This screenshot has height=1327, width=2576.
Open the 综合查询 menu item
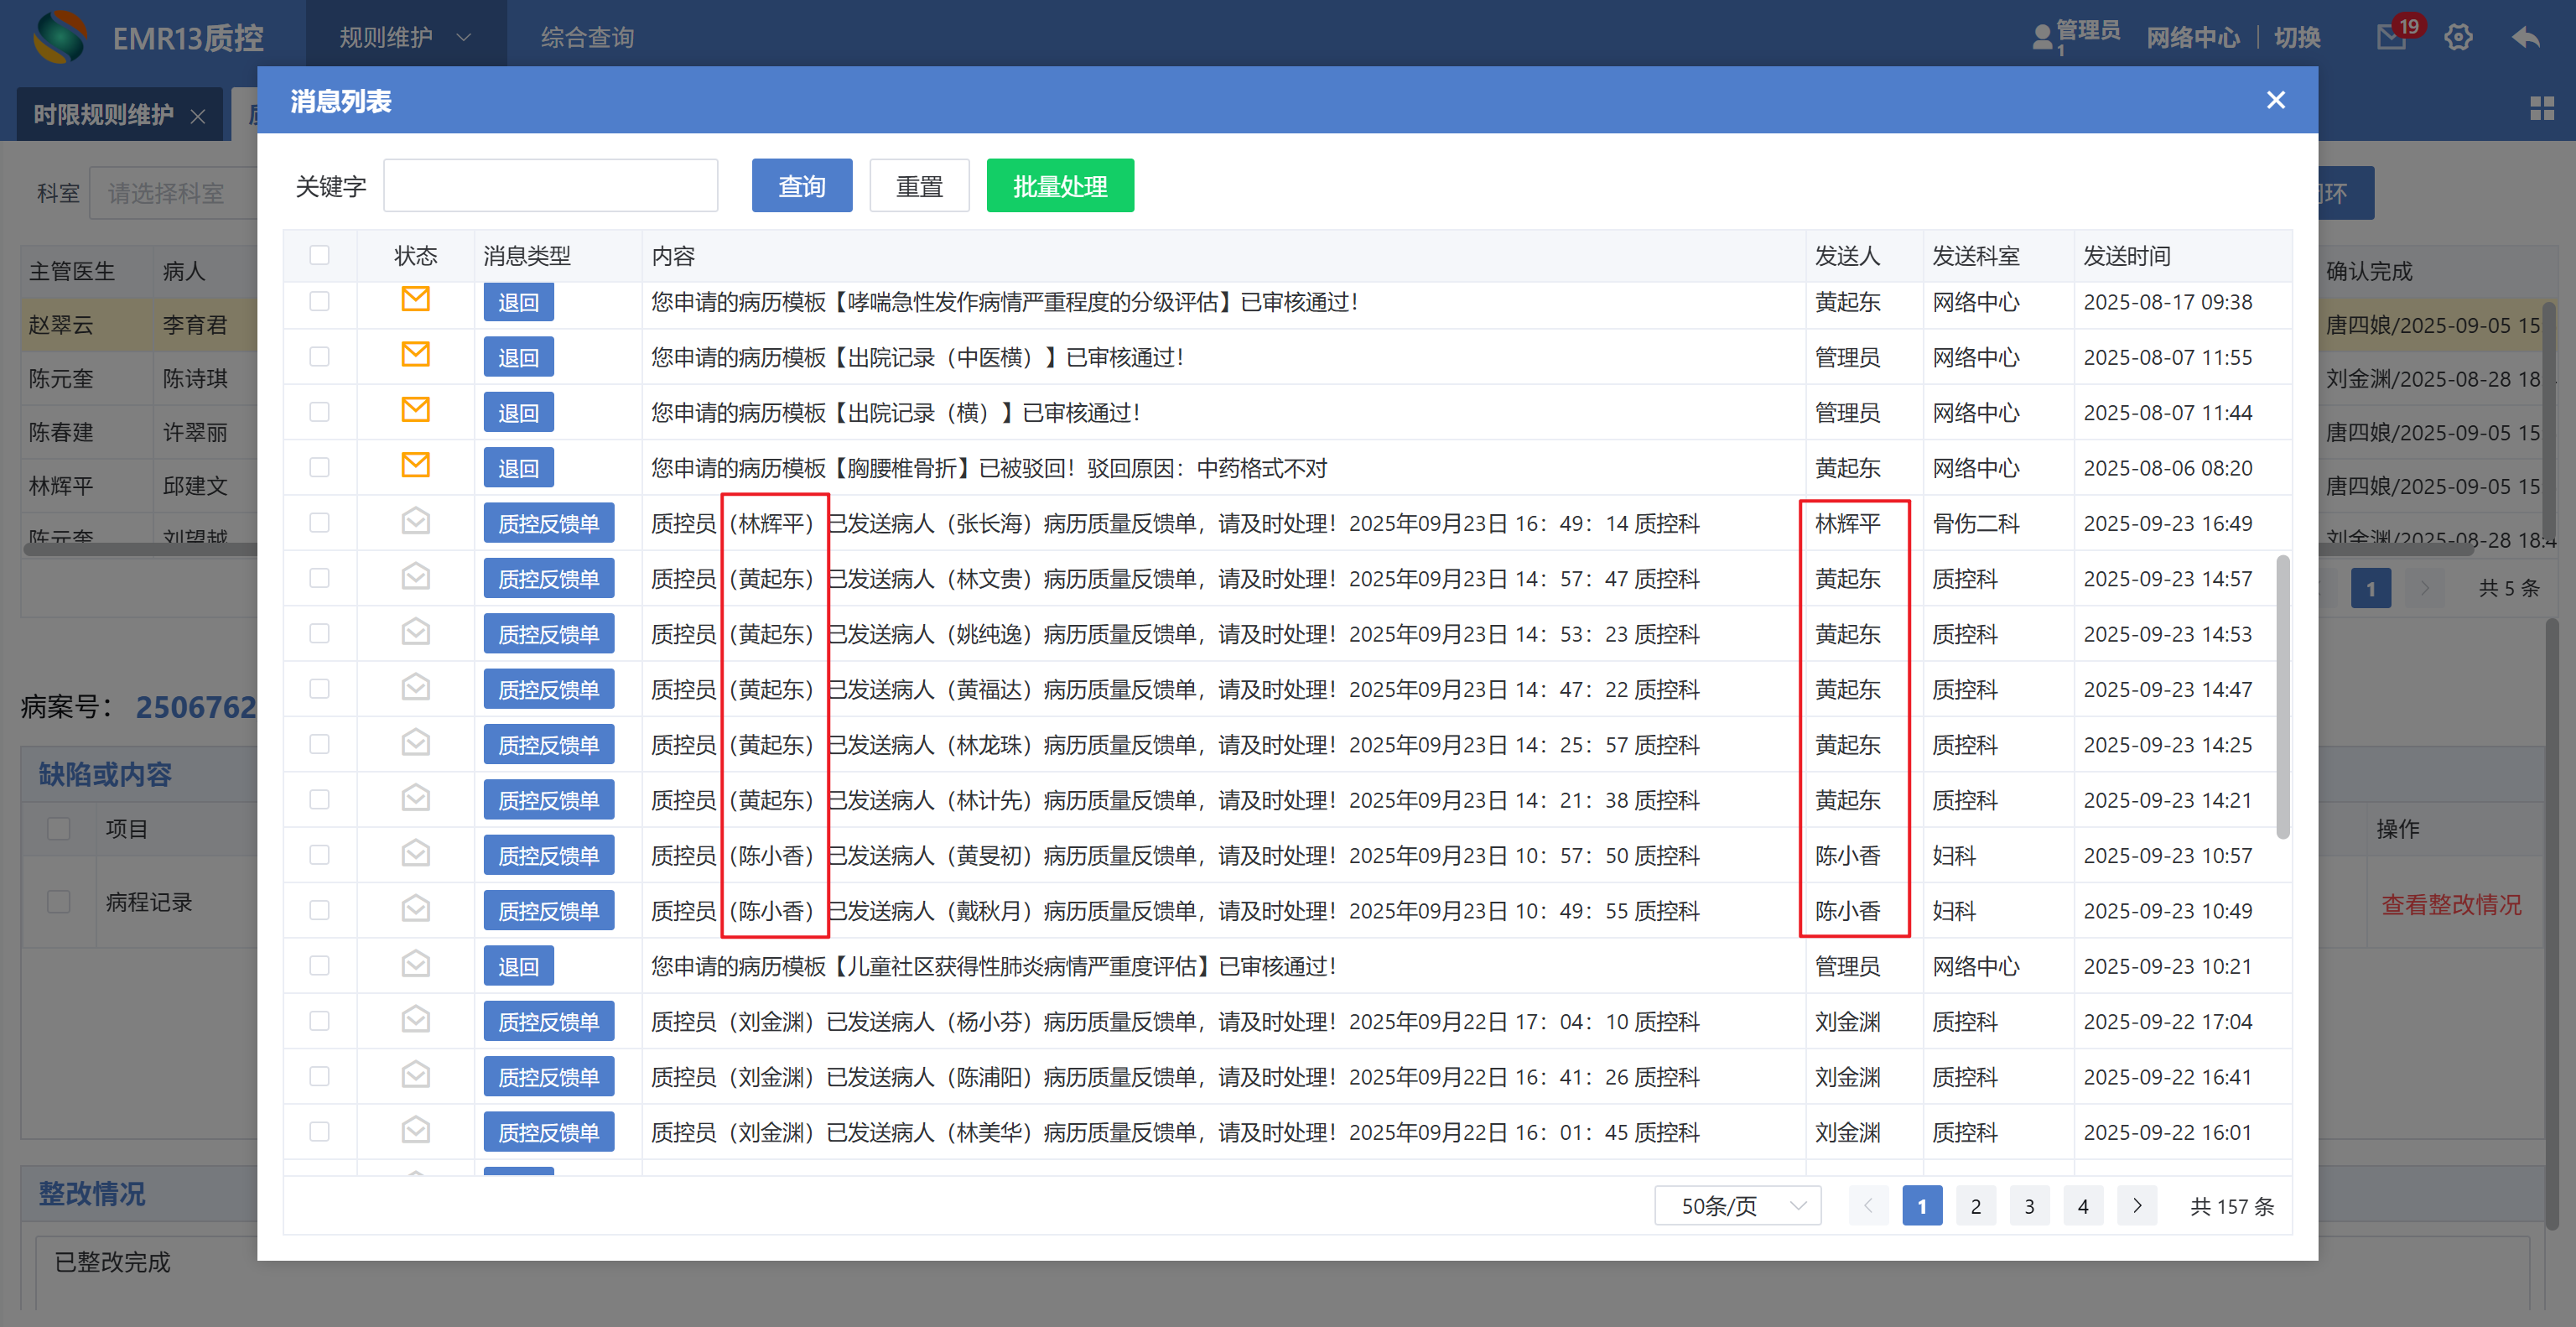pos(587,38)
